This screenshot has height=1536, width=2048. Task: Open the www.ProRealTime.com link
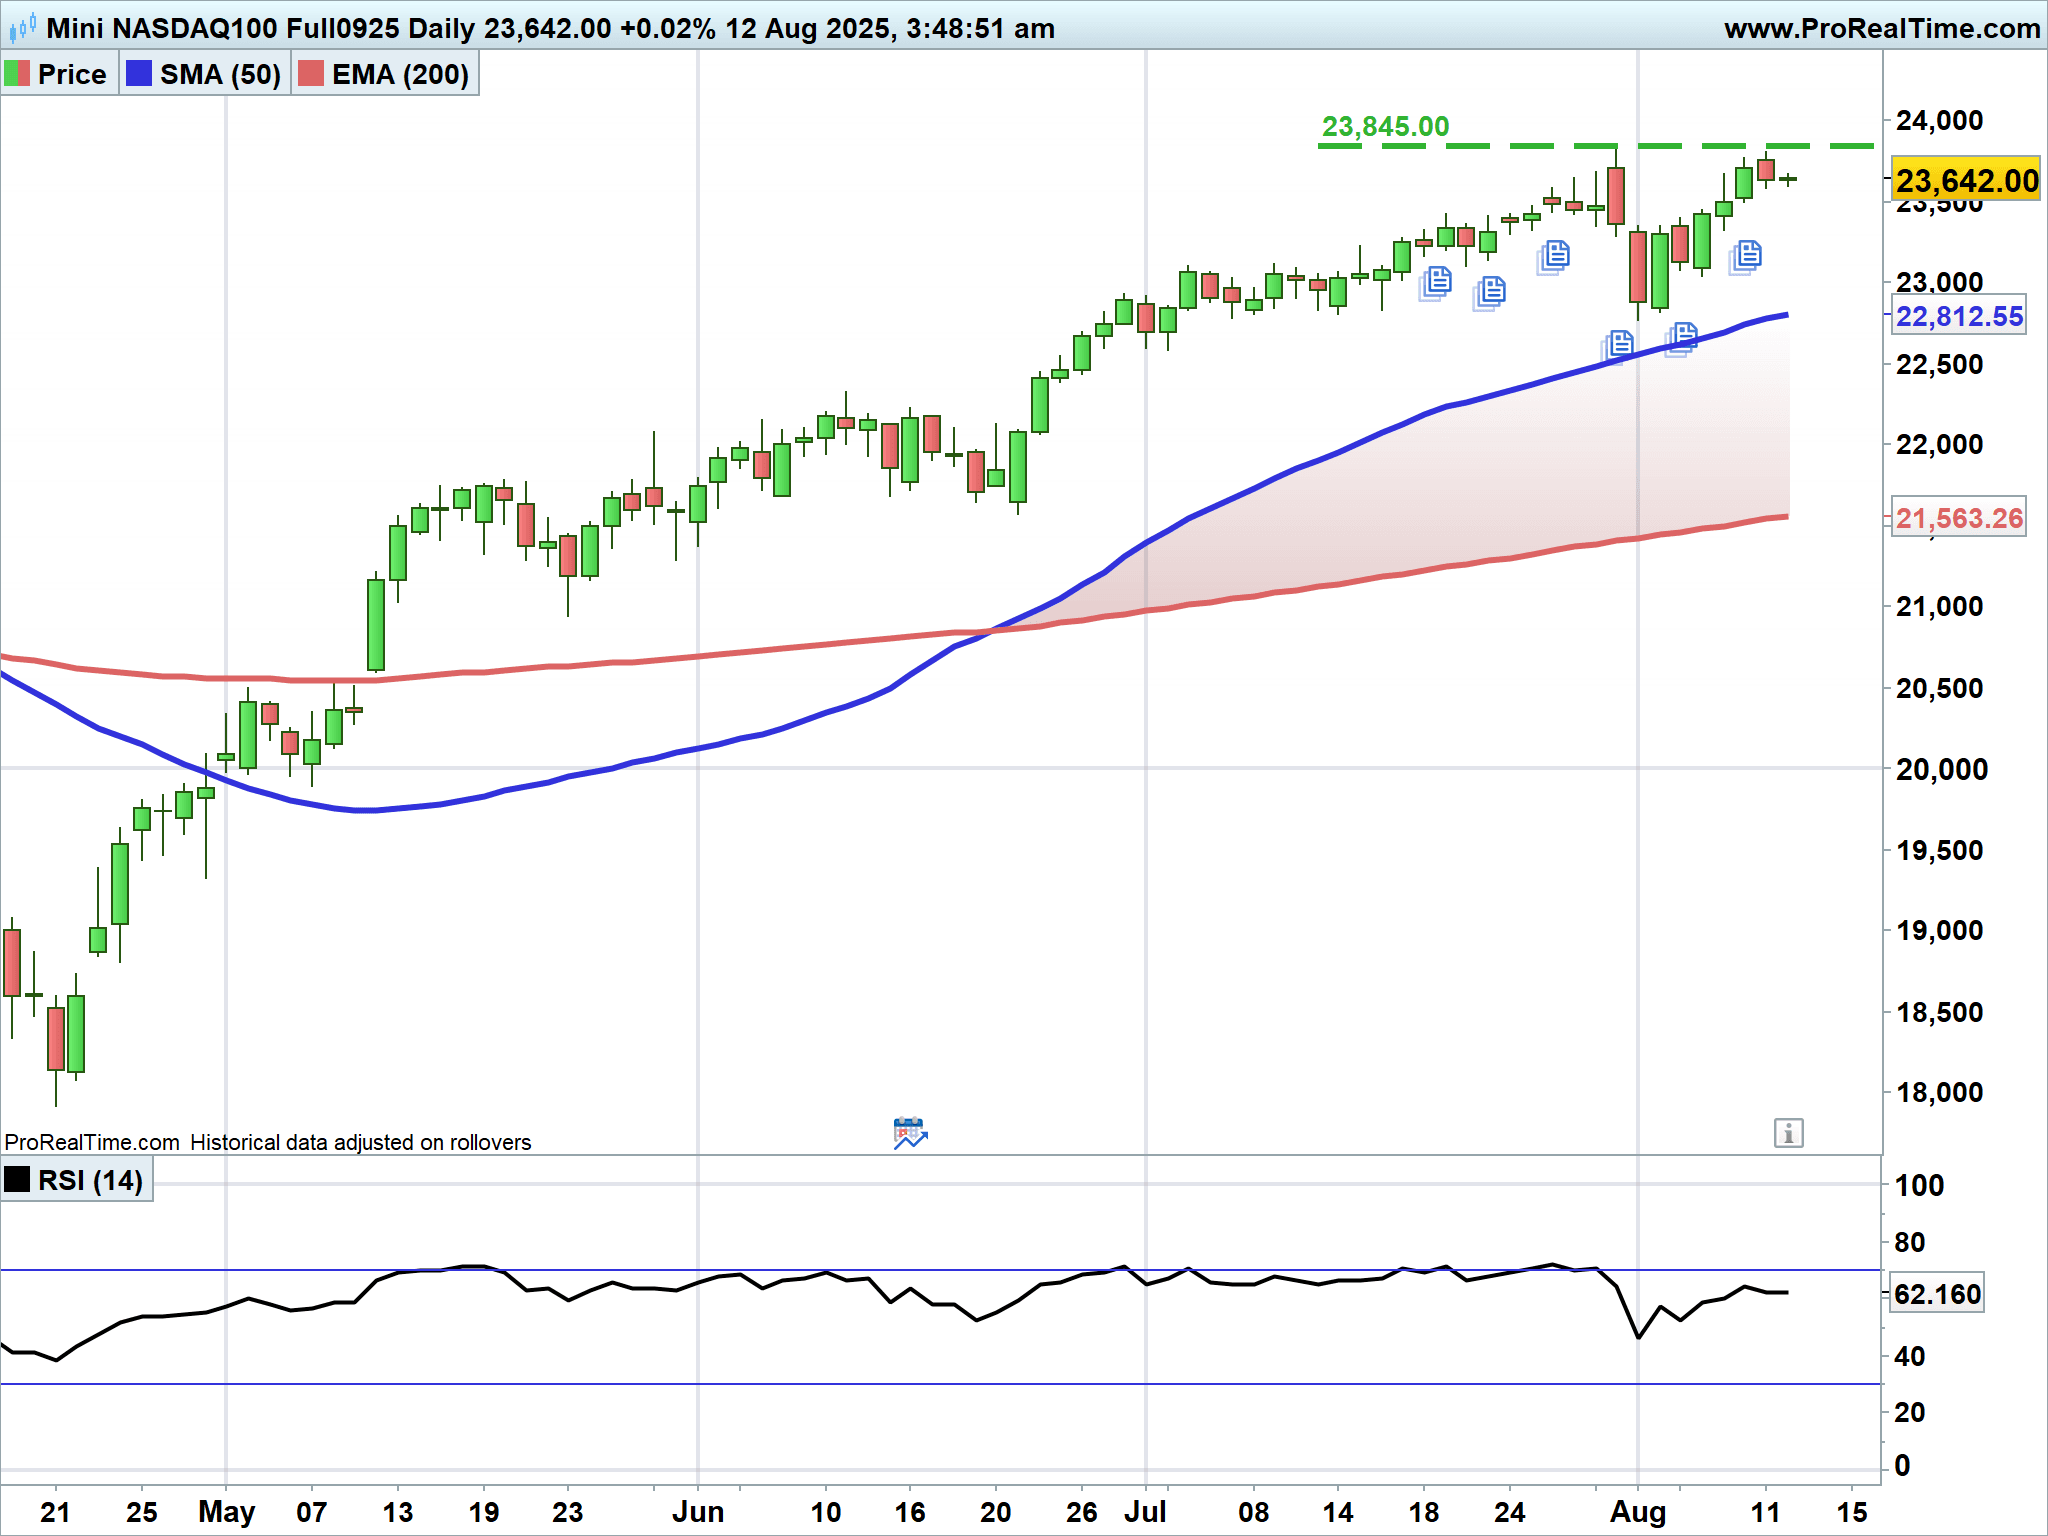point(1882,28)
